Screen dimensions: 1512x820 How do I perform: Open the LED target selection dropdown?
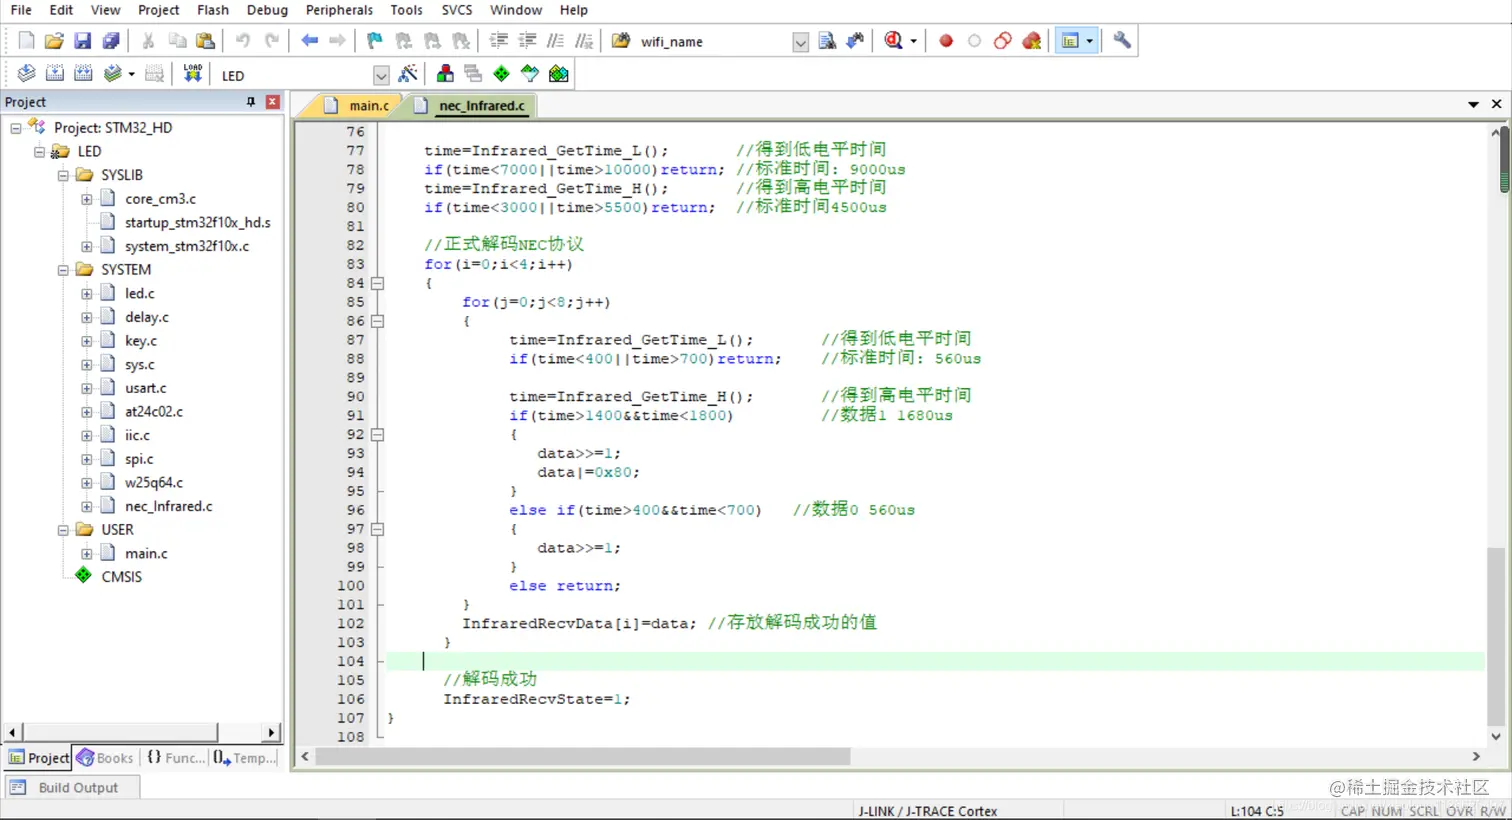[x=381, y=75]
